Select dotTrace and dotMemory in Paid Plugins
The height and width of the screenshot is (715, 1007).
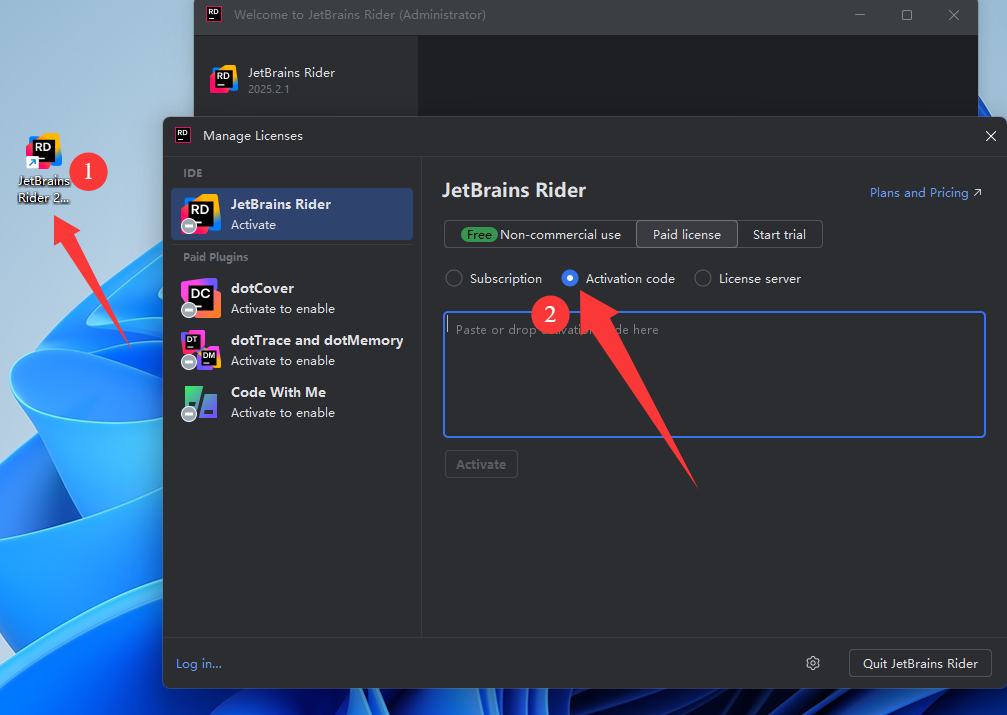tap(292, 350)
